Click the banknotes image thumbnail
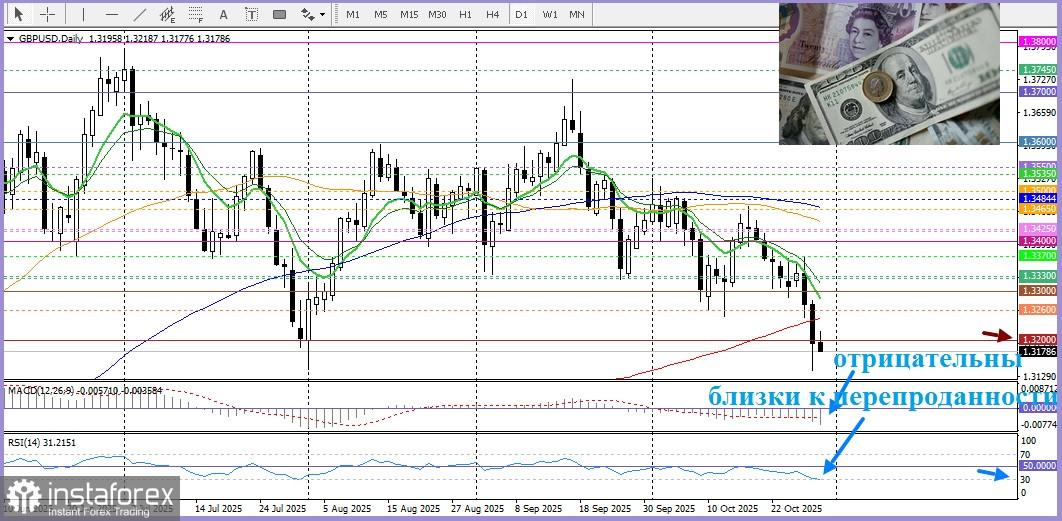The width and height of the screenshot is (1062, 521). click(x=889, y=73)
